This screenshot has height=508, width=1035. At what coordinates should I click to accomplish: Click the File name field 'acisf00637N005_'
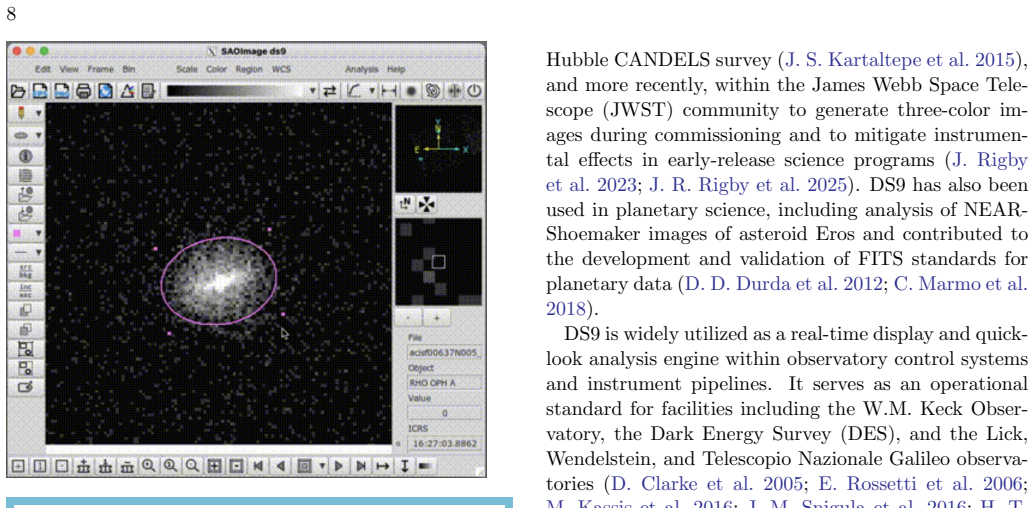coord(445,353)
